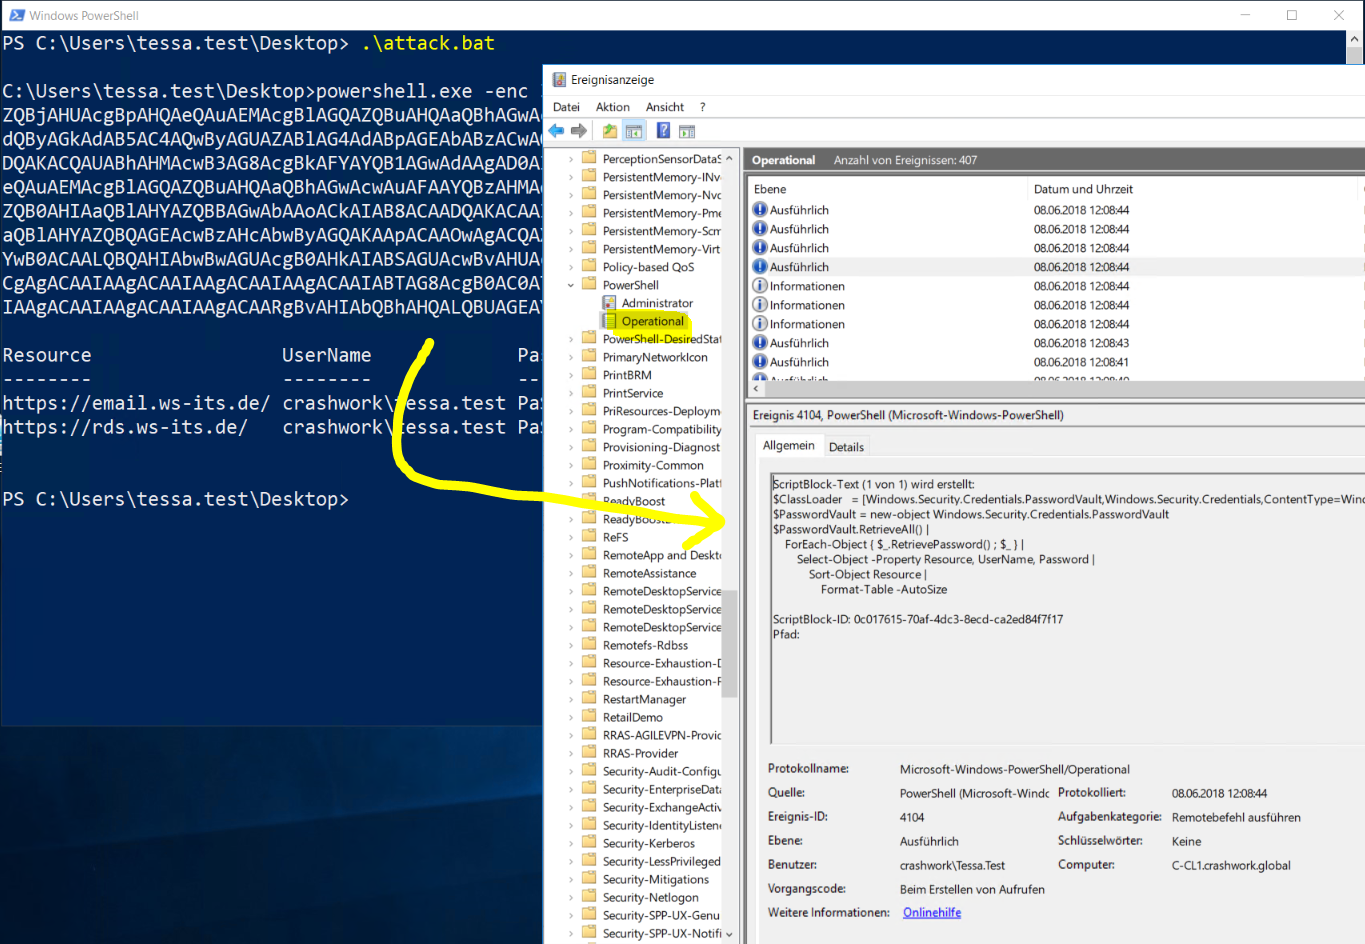This screenshot has width=1365, height=944.
Task: Click the ScriptBlock-ID line in event text
Action: pos(918,619)
